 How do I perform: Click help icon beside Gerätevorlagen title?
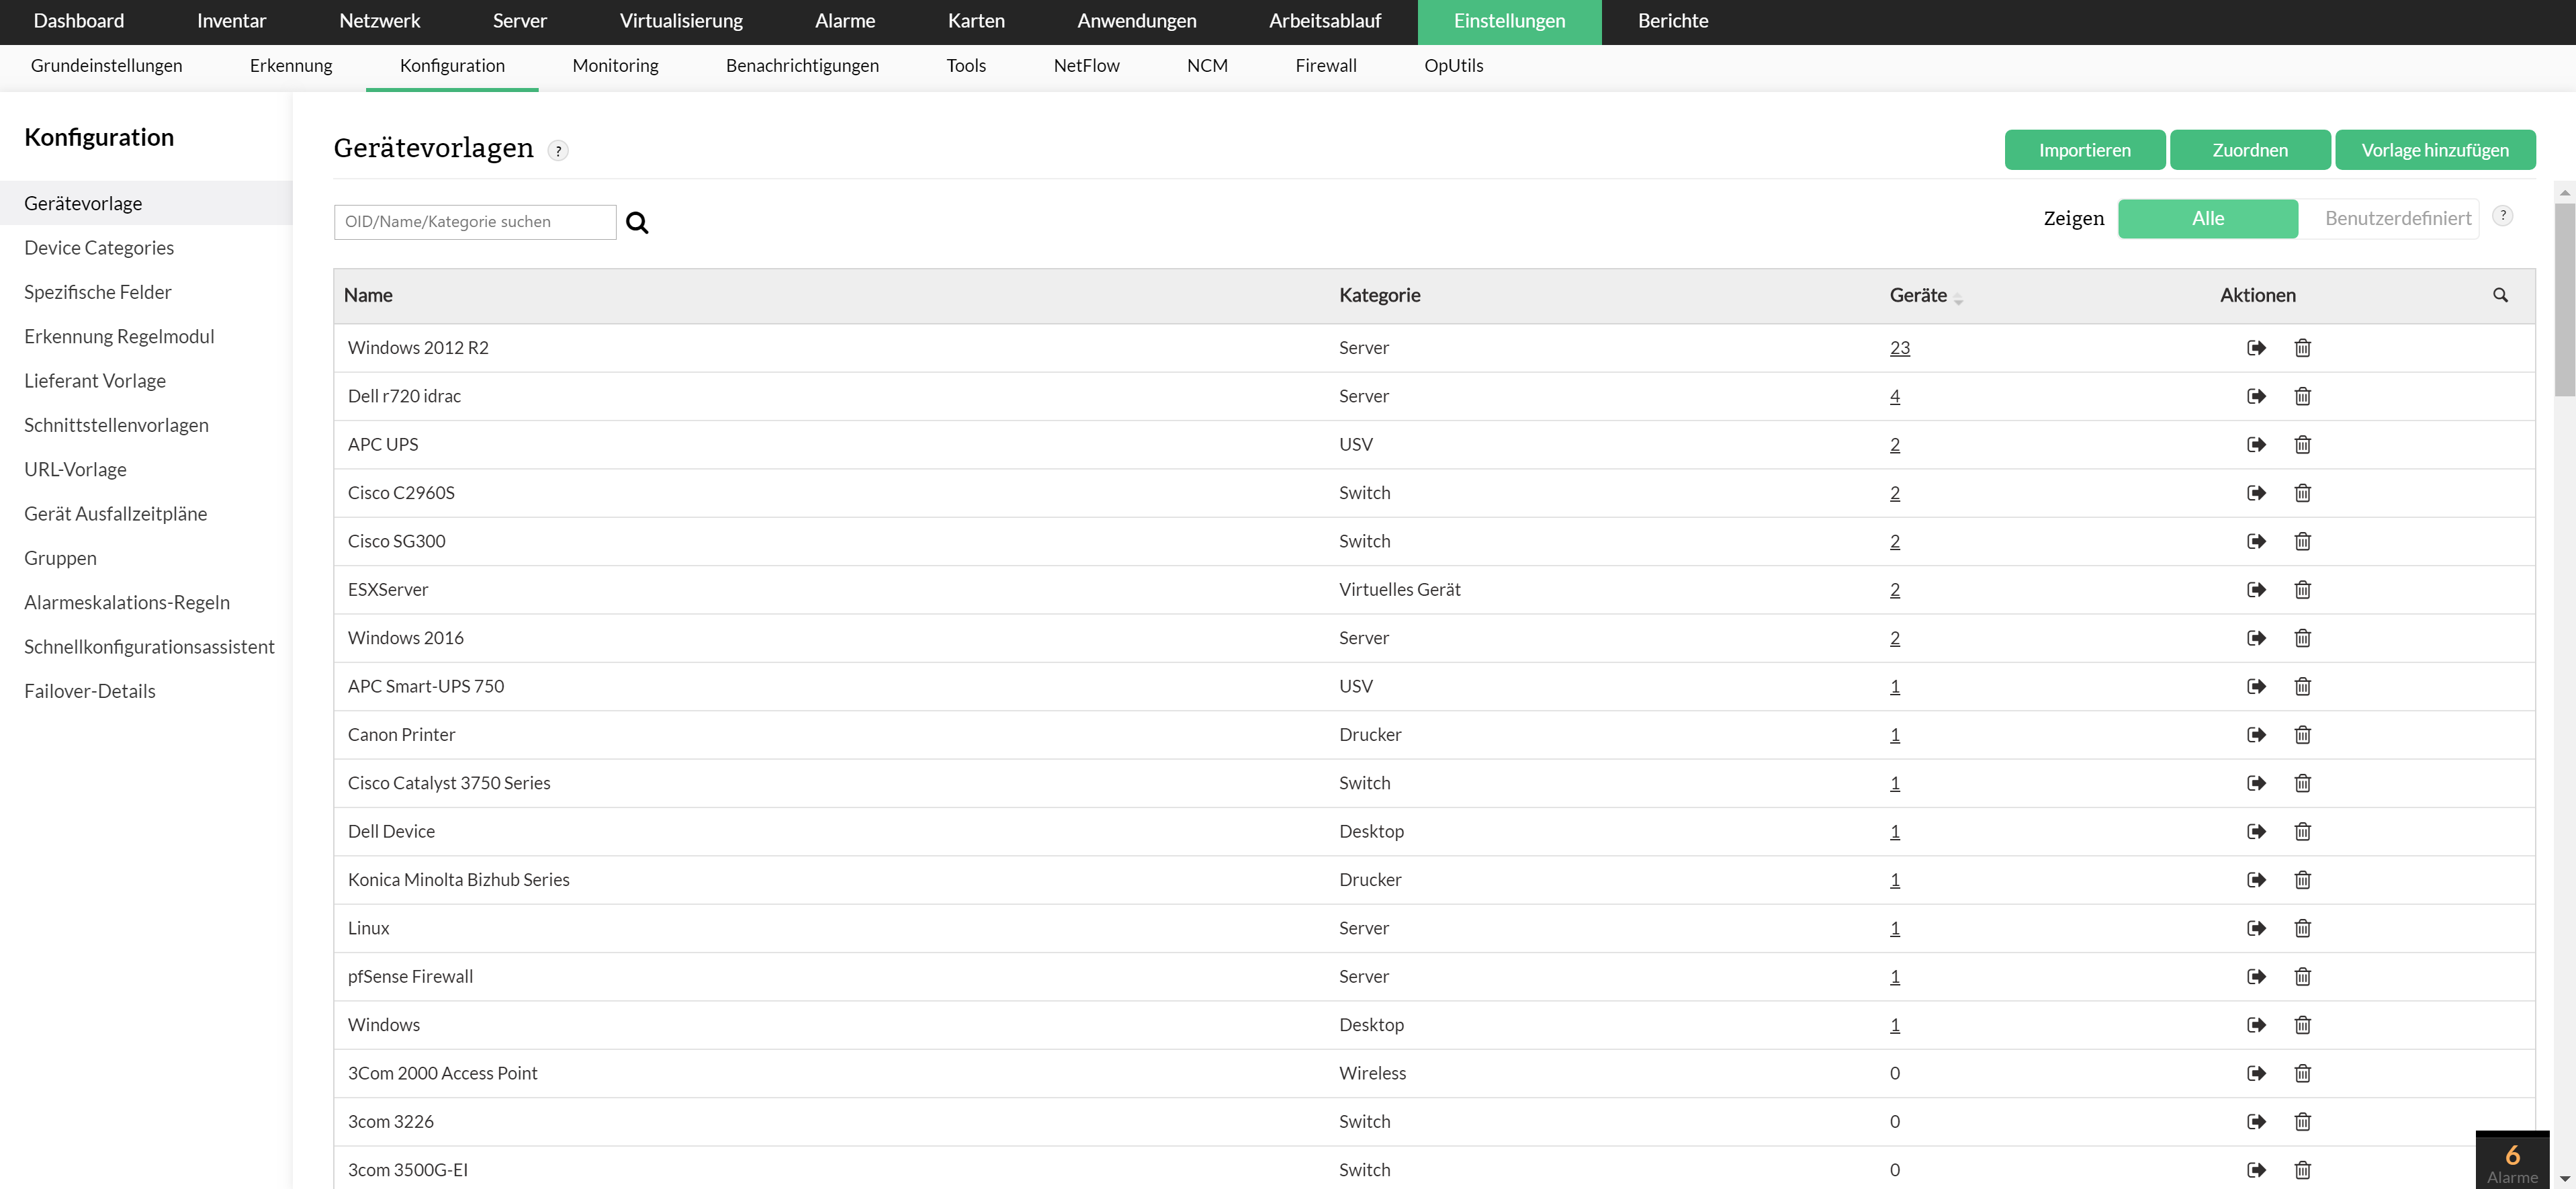point(558,151)
